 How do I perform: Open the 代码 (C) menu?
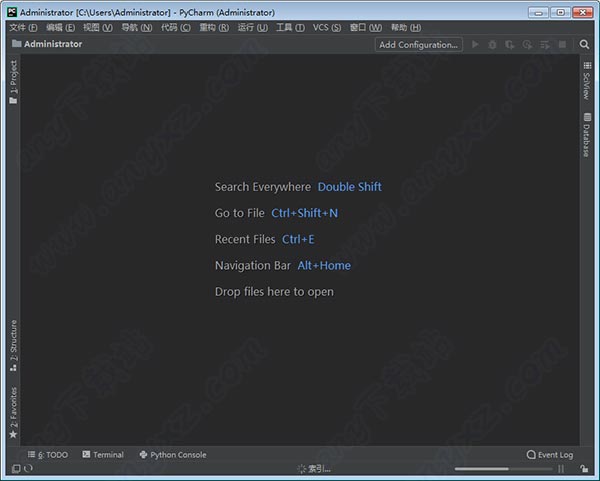[175, 28]
